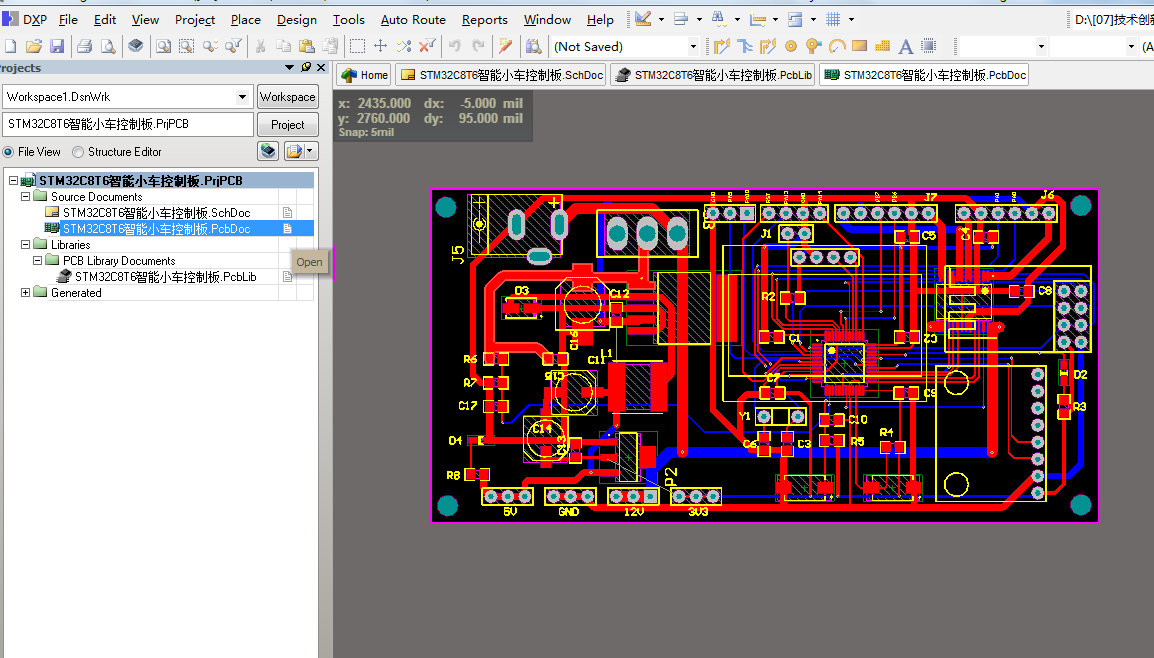Close the Projects panel
Image resolution: width=1154 pixels, height=658 pixels.
pos(321,67)
